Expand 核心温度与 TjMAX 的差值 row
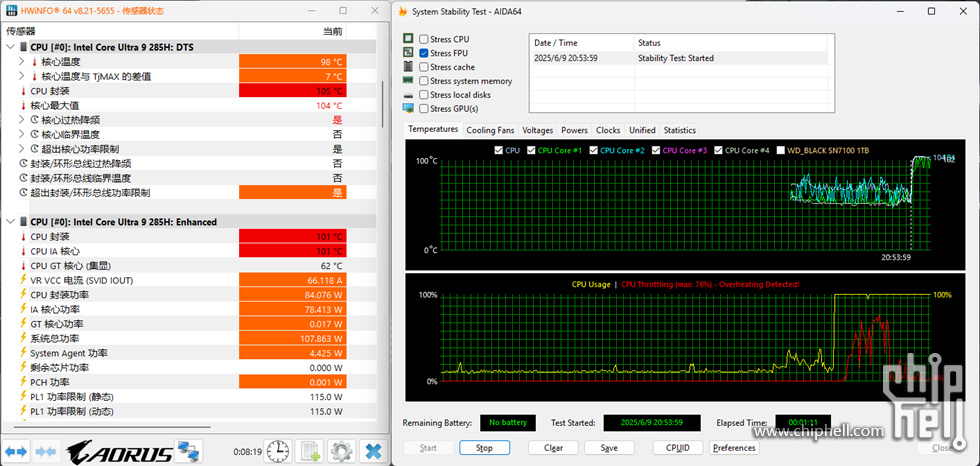 21,76
